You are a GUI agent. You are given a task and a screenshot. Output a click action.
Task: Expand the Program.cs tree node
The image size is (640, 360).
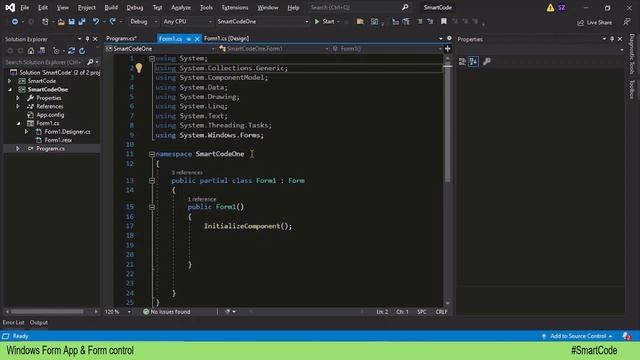[x=18, y=149]
